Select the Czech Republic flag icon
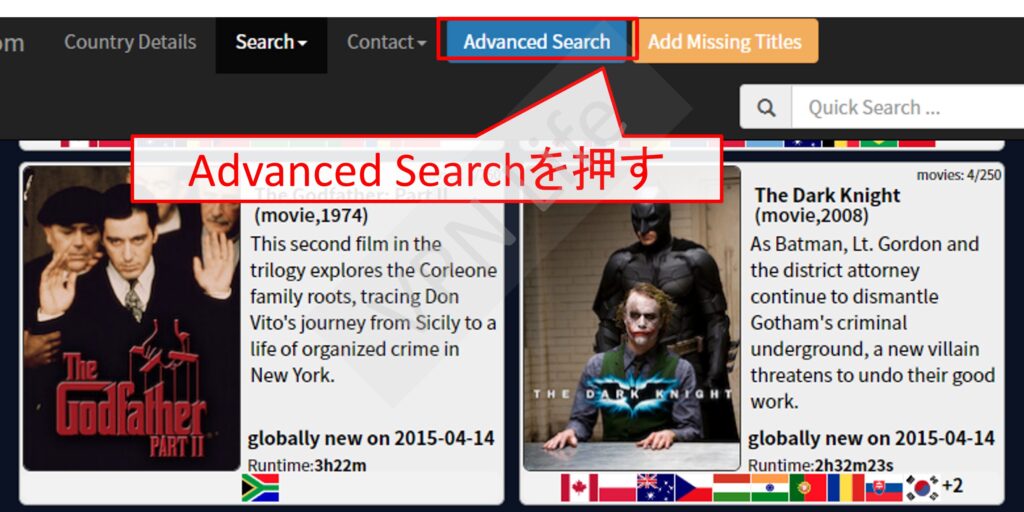This screenshot has height=512, width=1024. 693,488
